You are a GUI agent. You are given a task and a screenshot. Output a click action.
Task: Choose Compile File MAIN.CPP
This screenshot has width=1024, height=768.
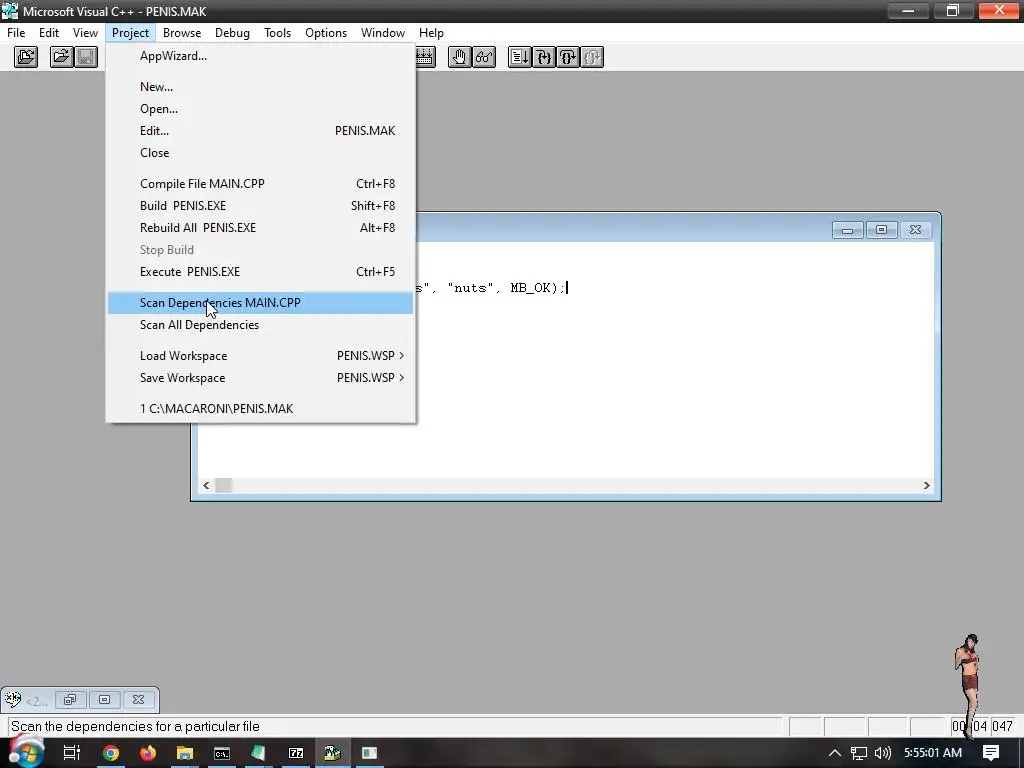pyautogui.click(x=261, y=184)
